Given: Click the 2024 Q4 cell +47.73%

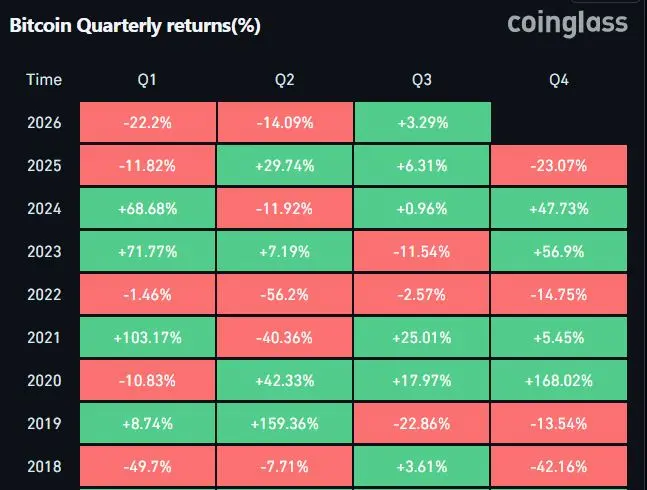Looking at the screenshot, I should pos(559,208).
